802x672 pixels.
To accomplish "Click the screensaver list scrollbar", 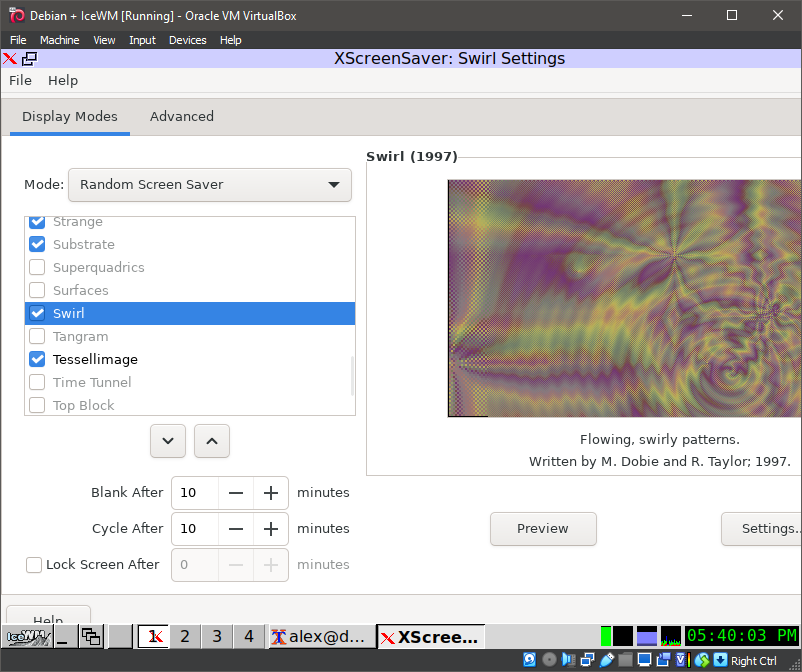I will (352, 376).
